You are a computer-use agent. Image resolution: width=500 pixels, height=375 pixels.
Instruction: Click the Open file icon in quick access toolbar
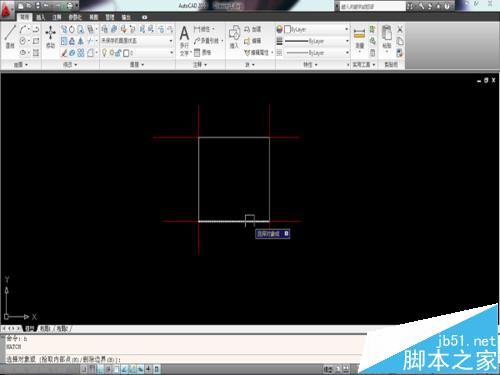pos(29,6)
